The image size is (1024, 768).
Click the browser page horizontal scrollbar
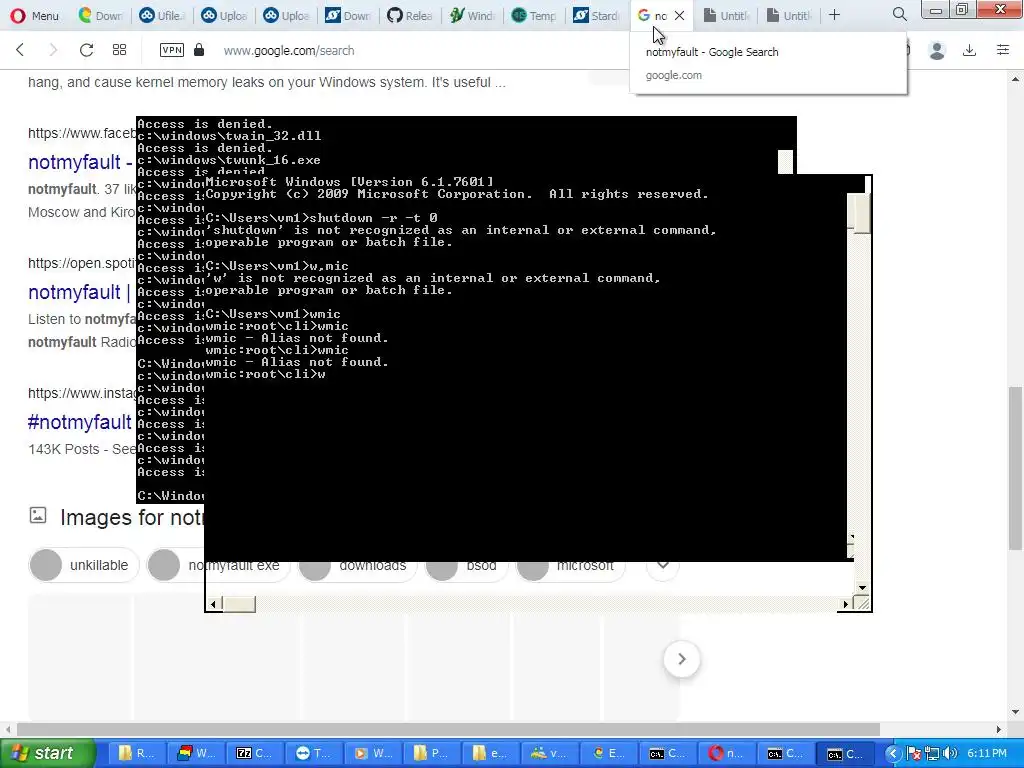(448, 729)
